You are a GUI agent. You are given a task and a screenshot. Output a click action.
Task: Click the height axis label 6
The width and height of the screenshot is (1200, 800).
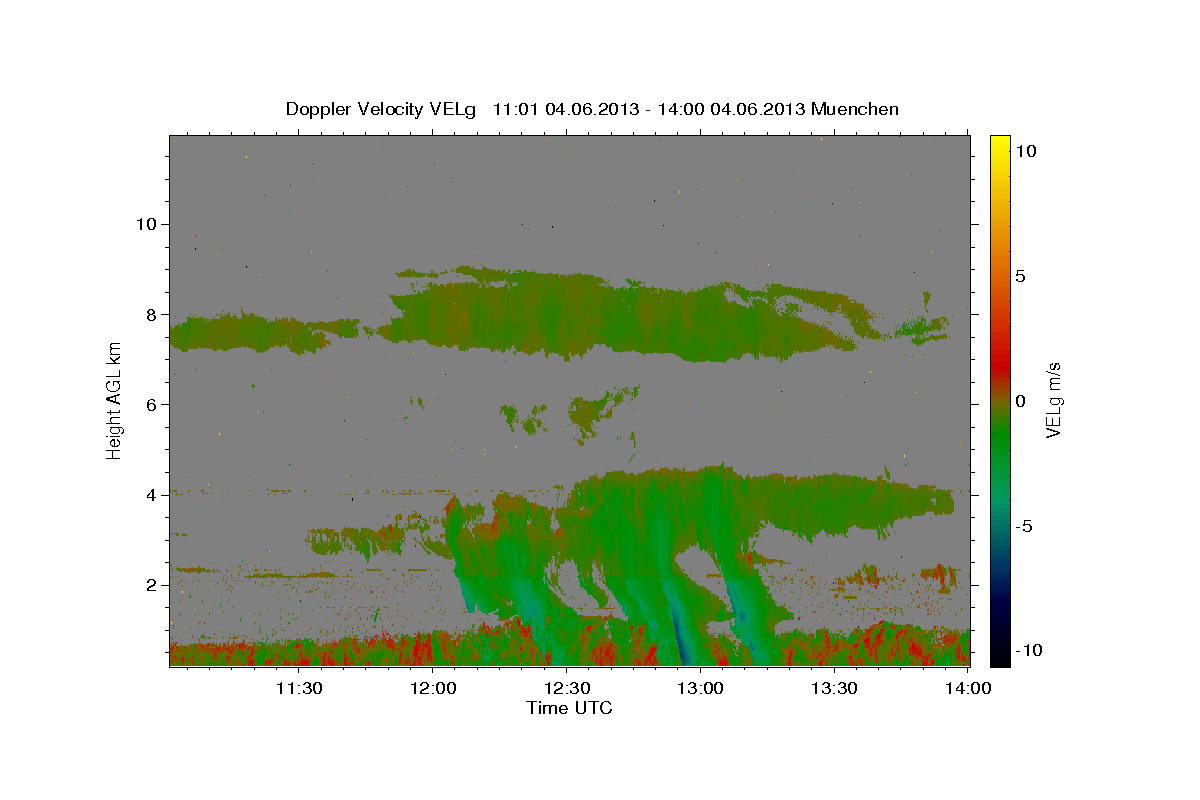[152, 404]
